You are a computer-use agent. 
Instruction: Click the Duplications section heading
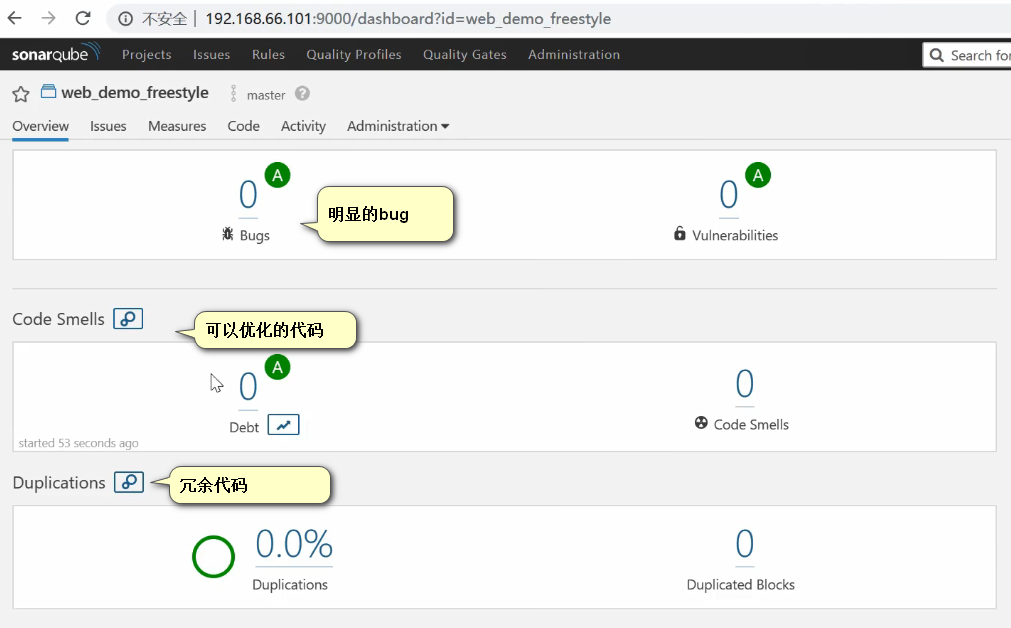[x=59, y=483]
